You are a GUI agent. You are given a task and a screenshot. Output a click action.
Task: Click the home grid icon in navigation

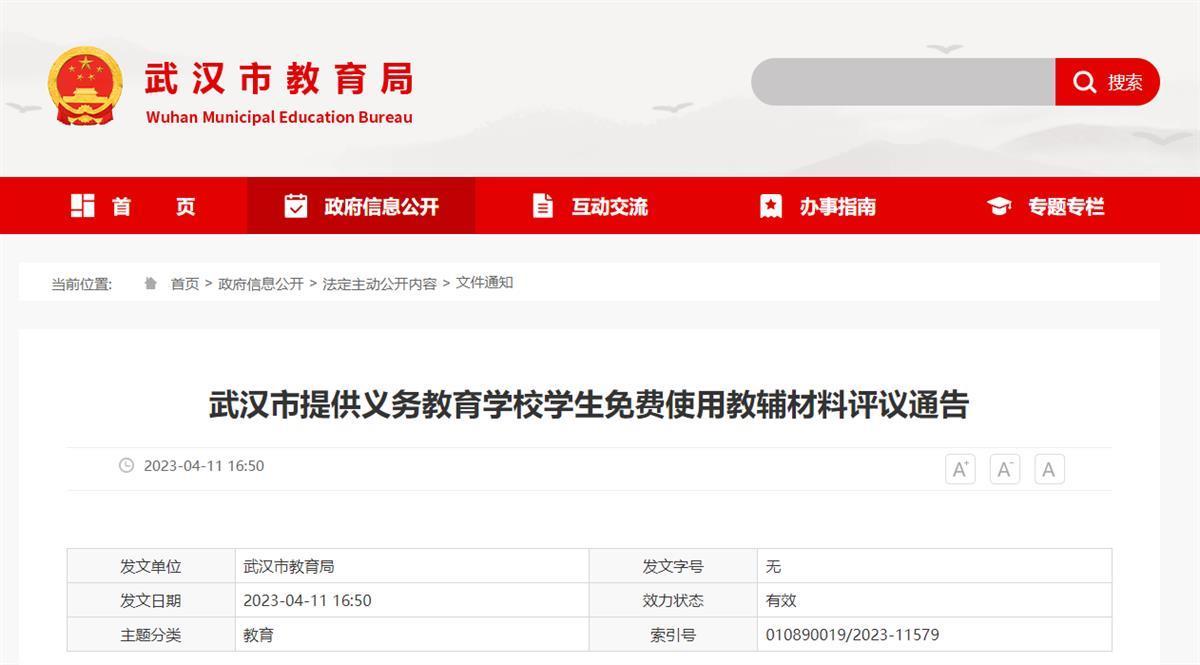83,206
